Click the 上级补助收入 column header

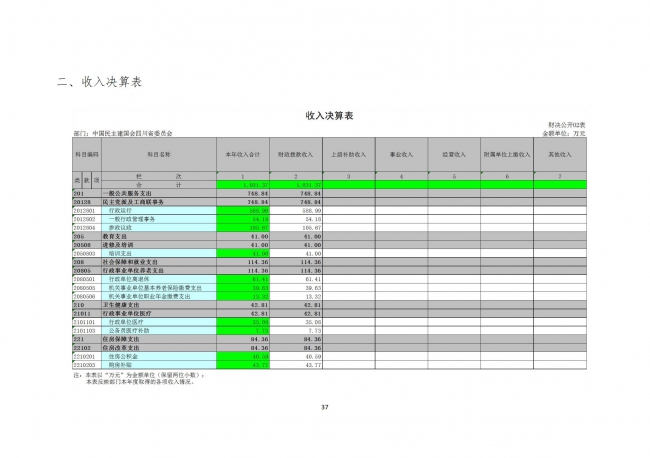(346, 155)
